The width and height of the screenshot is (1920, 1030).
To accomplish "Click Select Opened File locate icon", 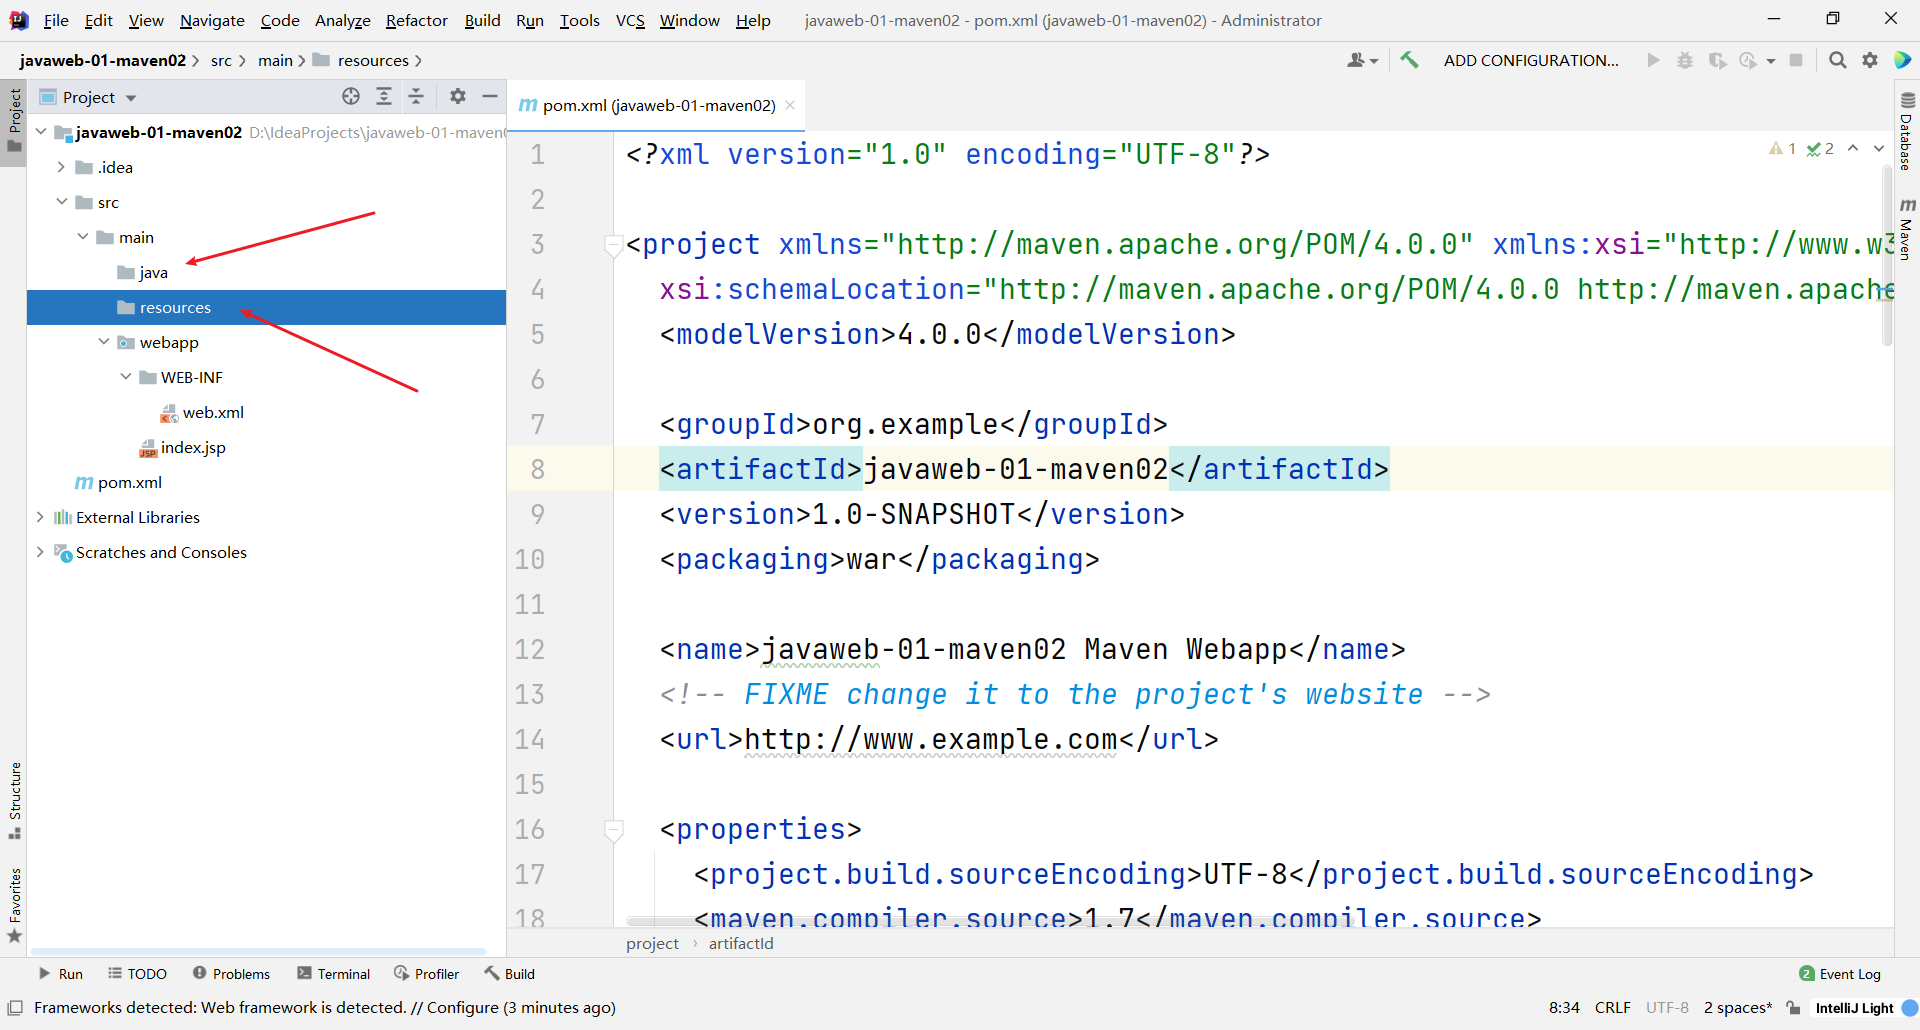I will tap(351, 96).
